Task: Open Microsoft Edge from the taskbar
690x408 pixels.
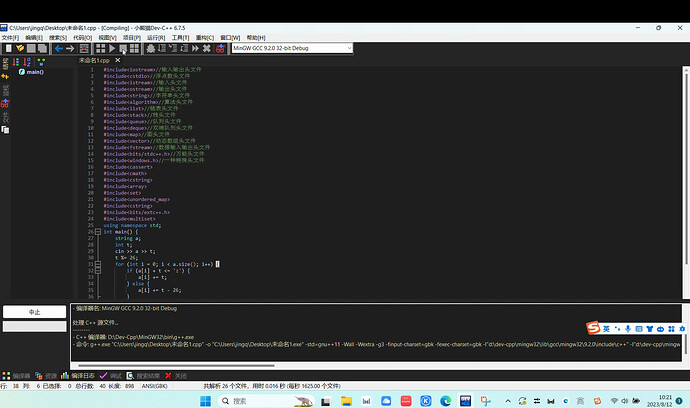Action: coord(446,401)
